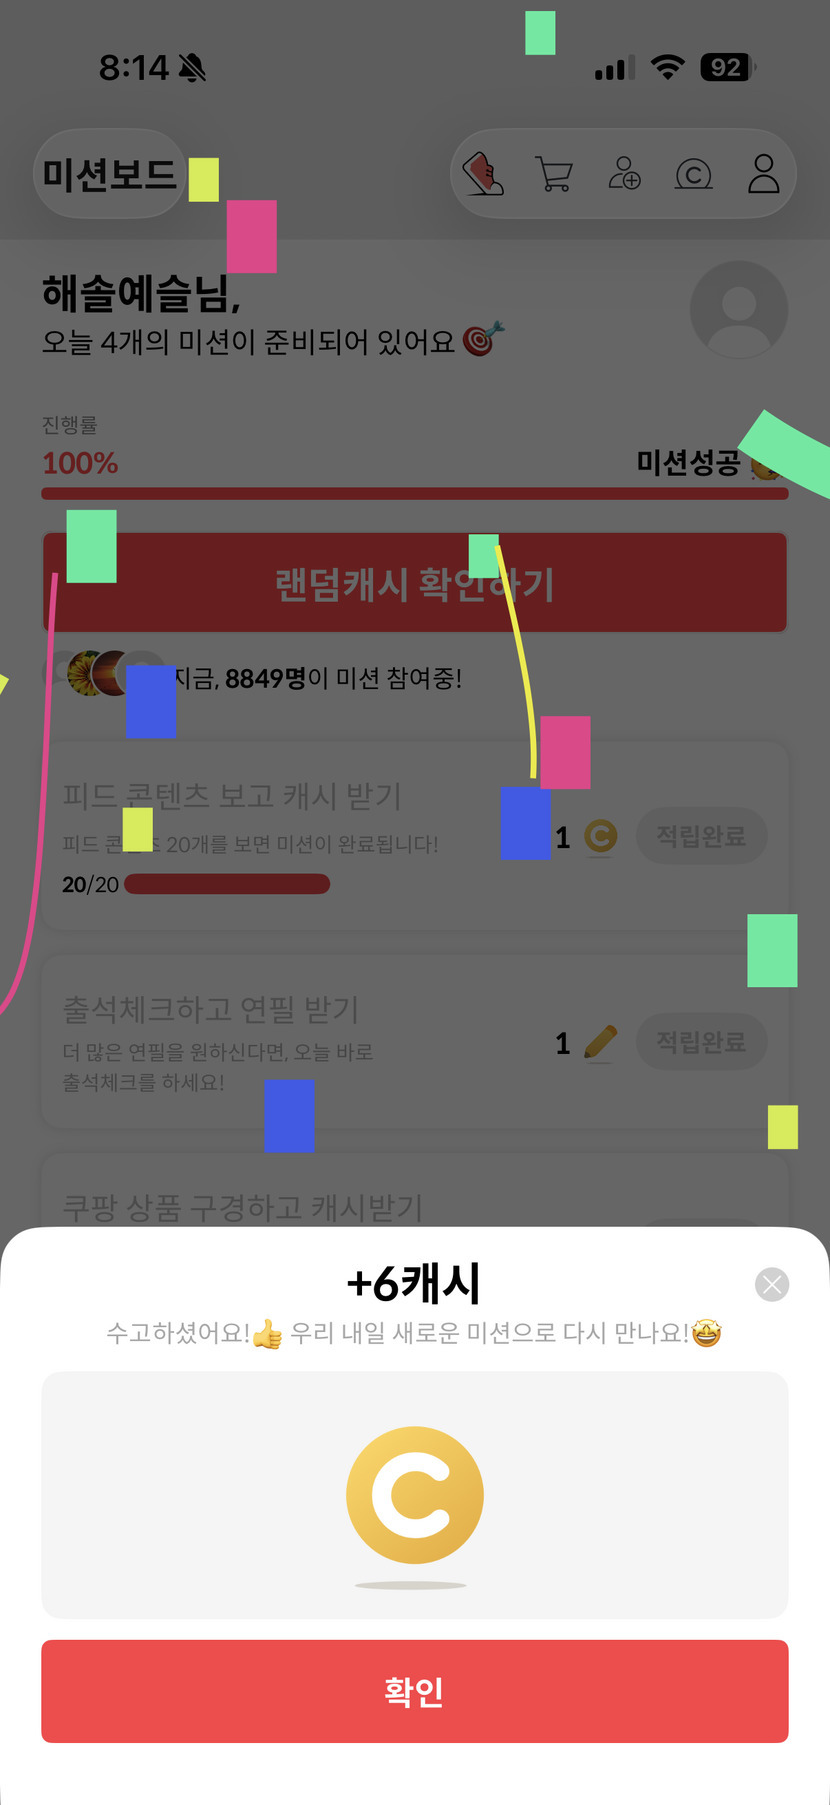830x1805 pixels.
Task: Tap the pencil reward icon
Action: pyautogui.click(x=600, y=1043)
